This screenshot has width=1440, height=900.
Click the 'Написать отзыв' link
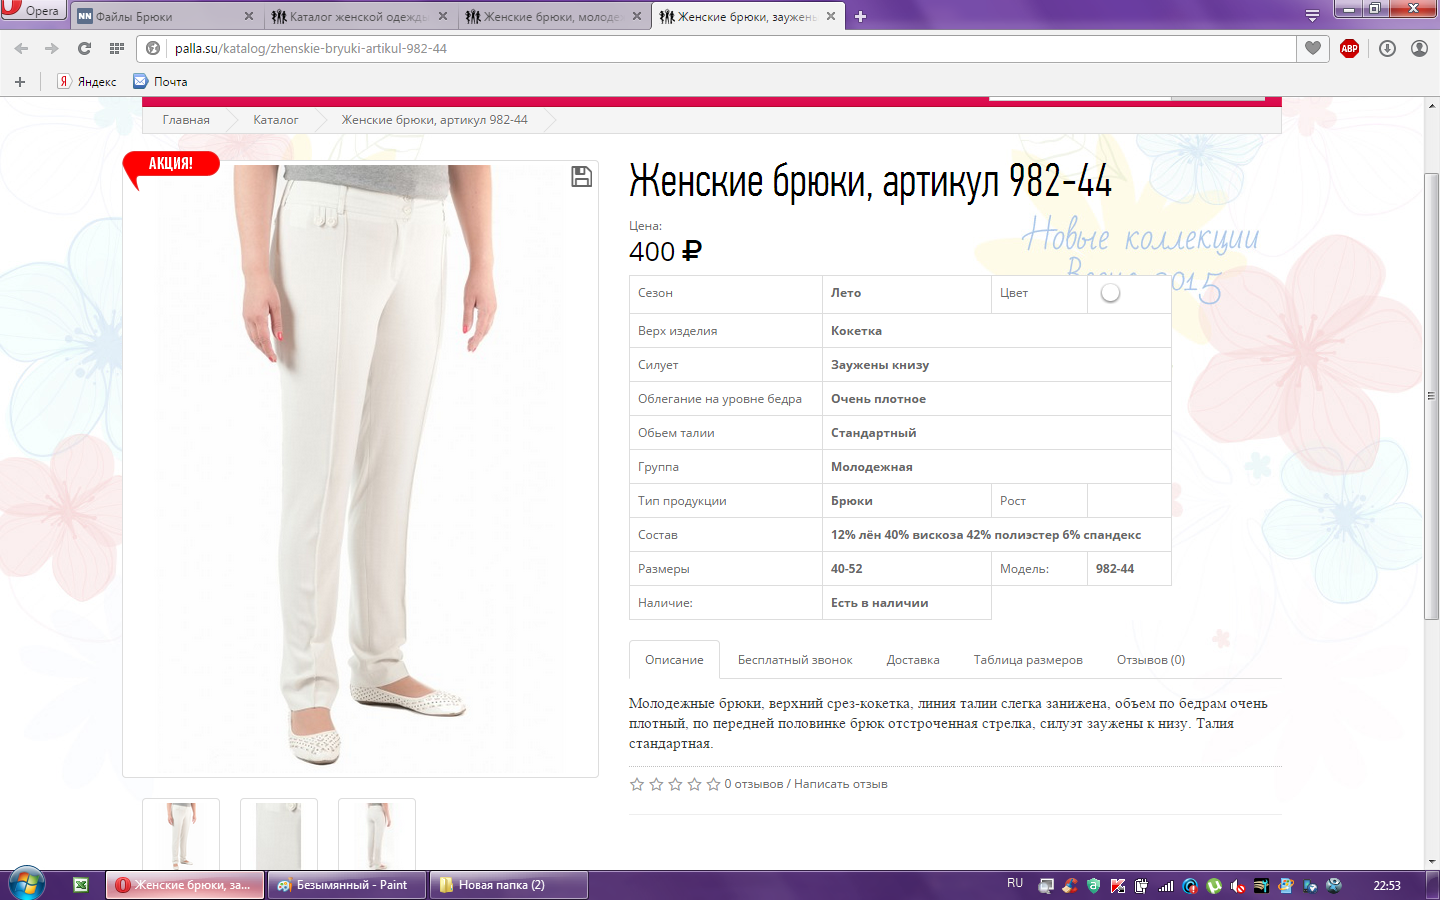[841, 784]
